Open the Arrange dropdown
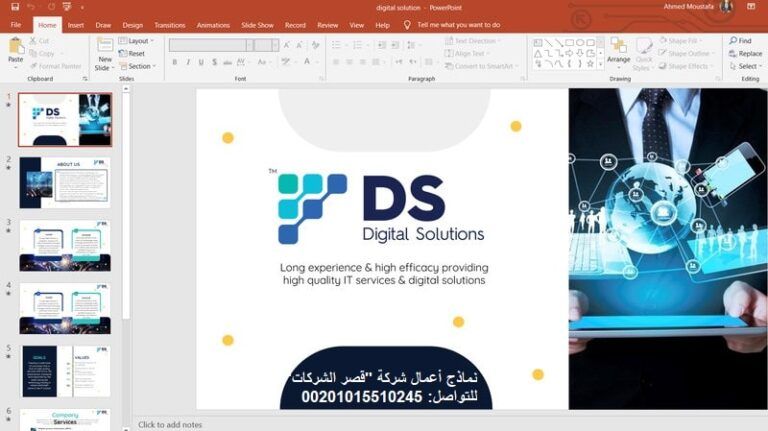 tap(619, 51)
